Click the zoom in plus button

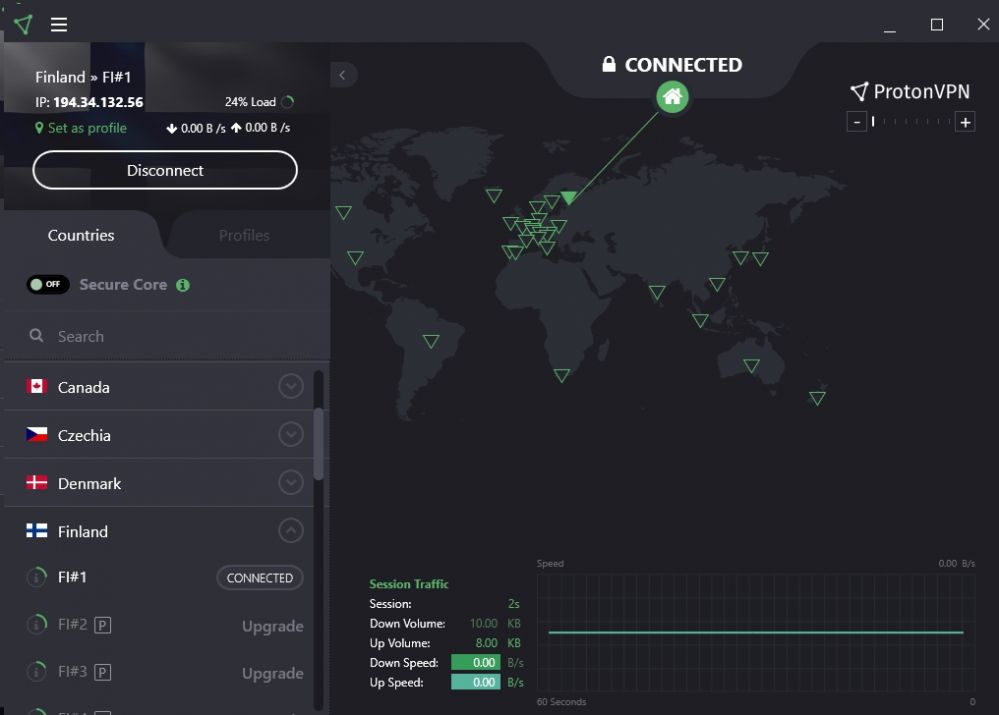pyautogui.click(x=965, y=122)
